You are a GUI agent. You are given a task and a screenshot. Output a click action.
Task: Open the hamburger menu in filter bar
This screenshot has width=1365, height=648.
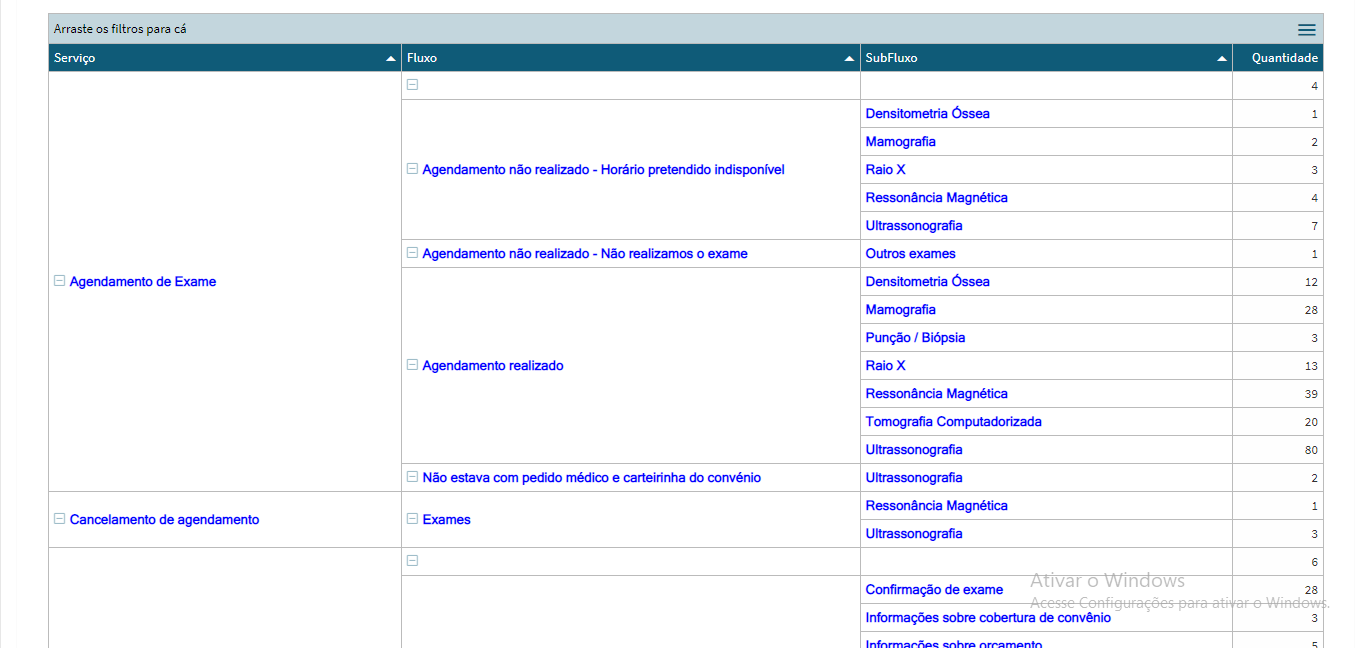[x=1306, y=30]
